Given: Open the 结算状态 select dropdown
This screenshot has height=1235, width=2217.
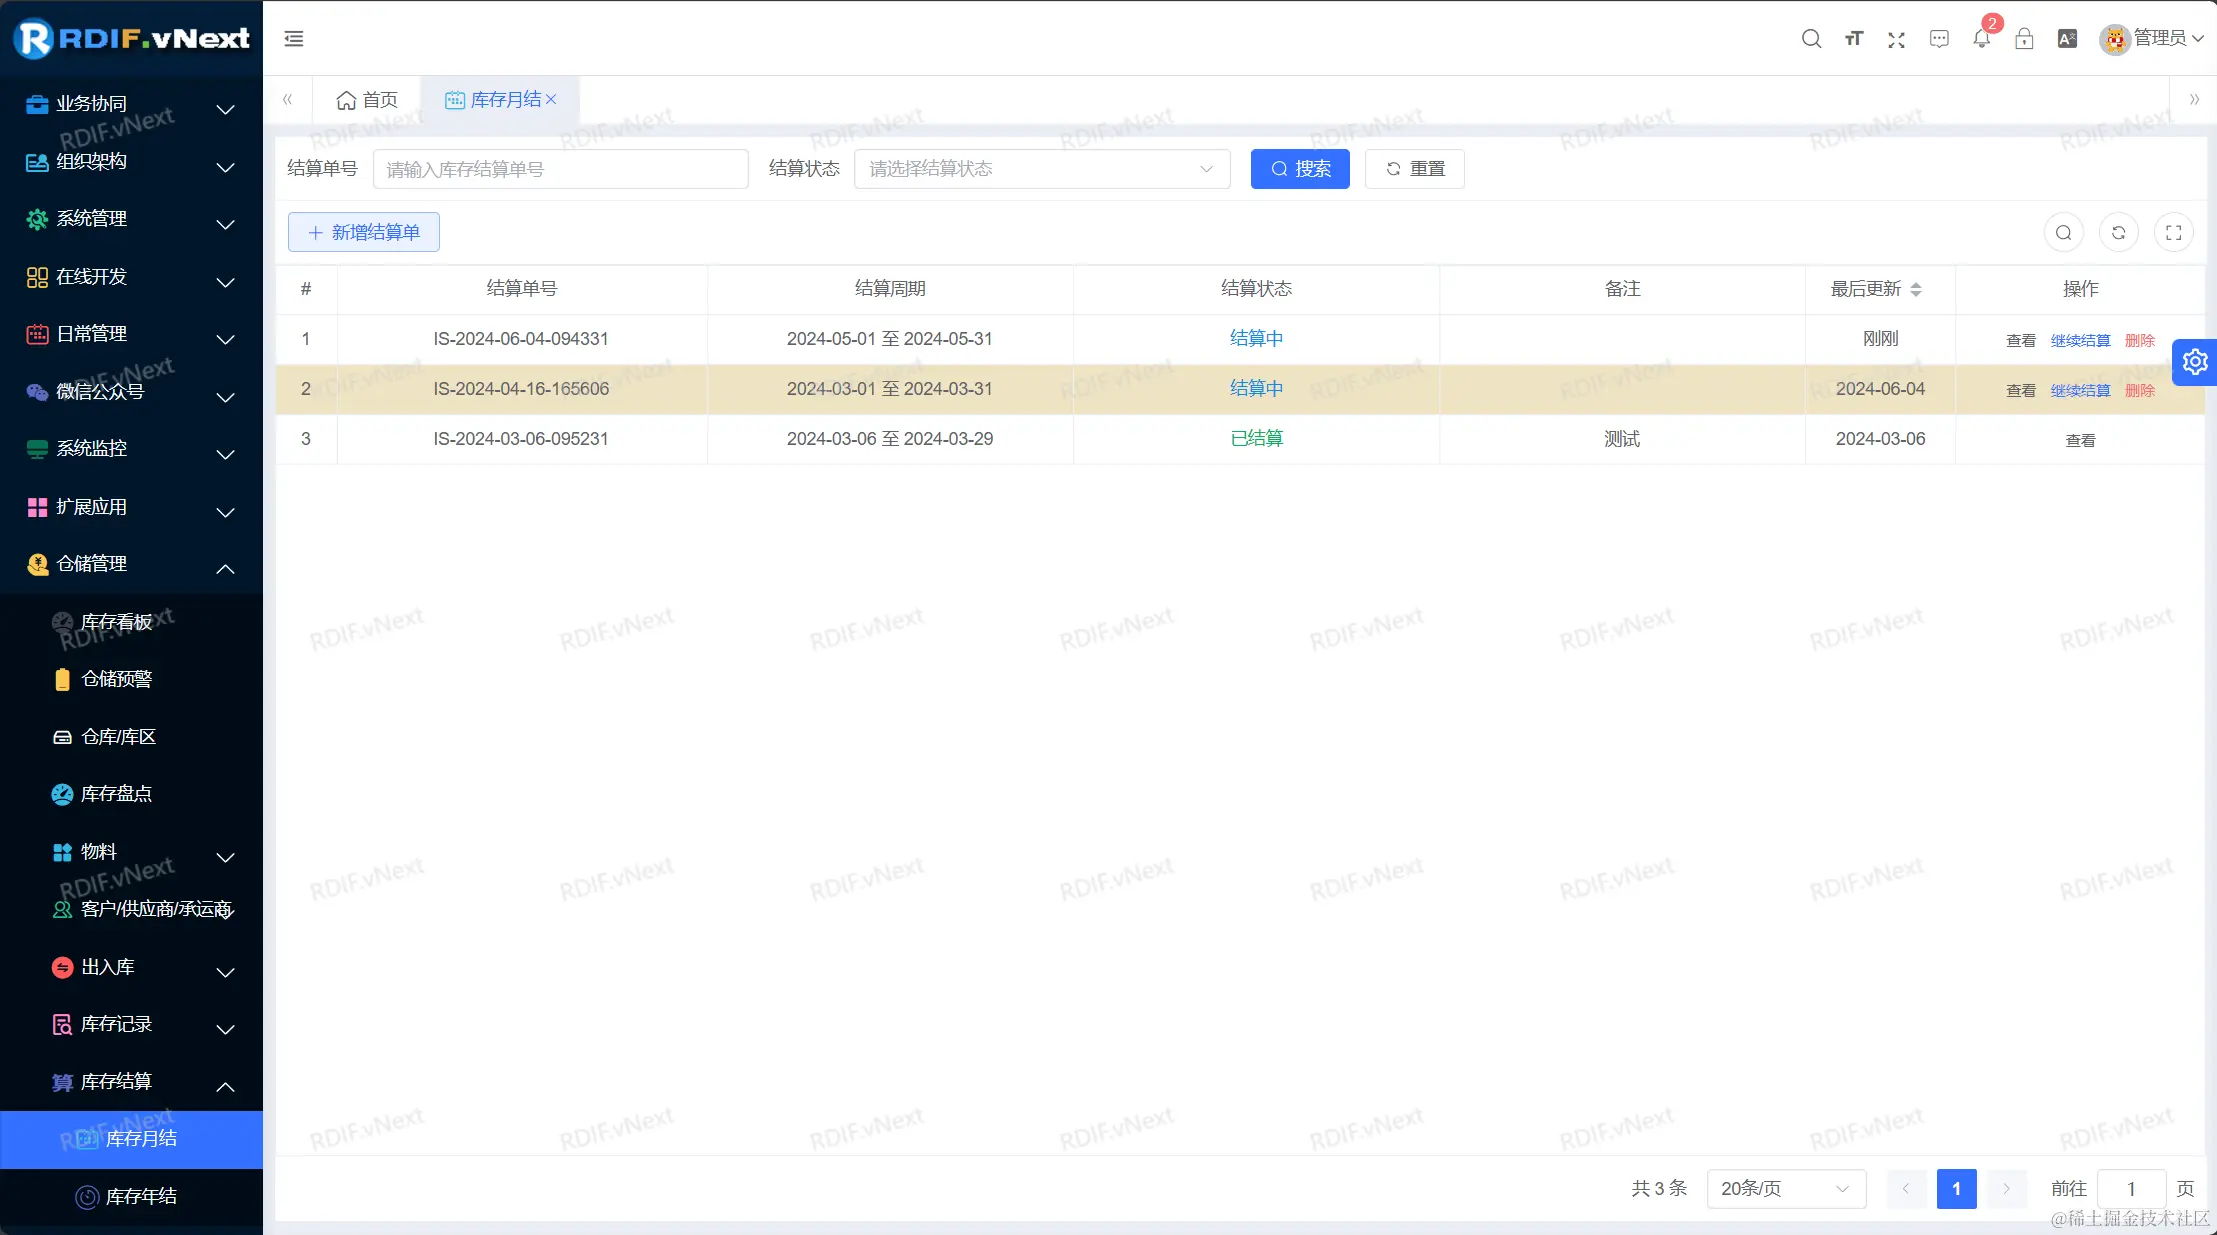Looking at the screenshot, I should (1041, 169).
